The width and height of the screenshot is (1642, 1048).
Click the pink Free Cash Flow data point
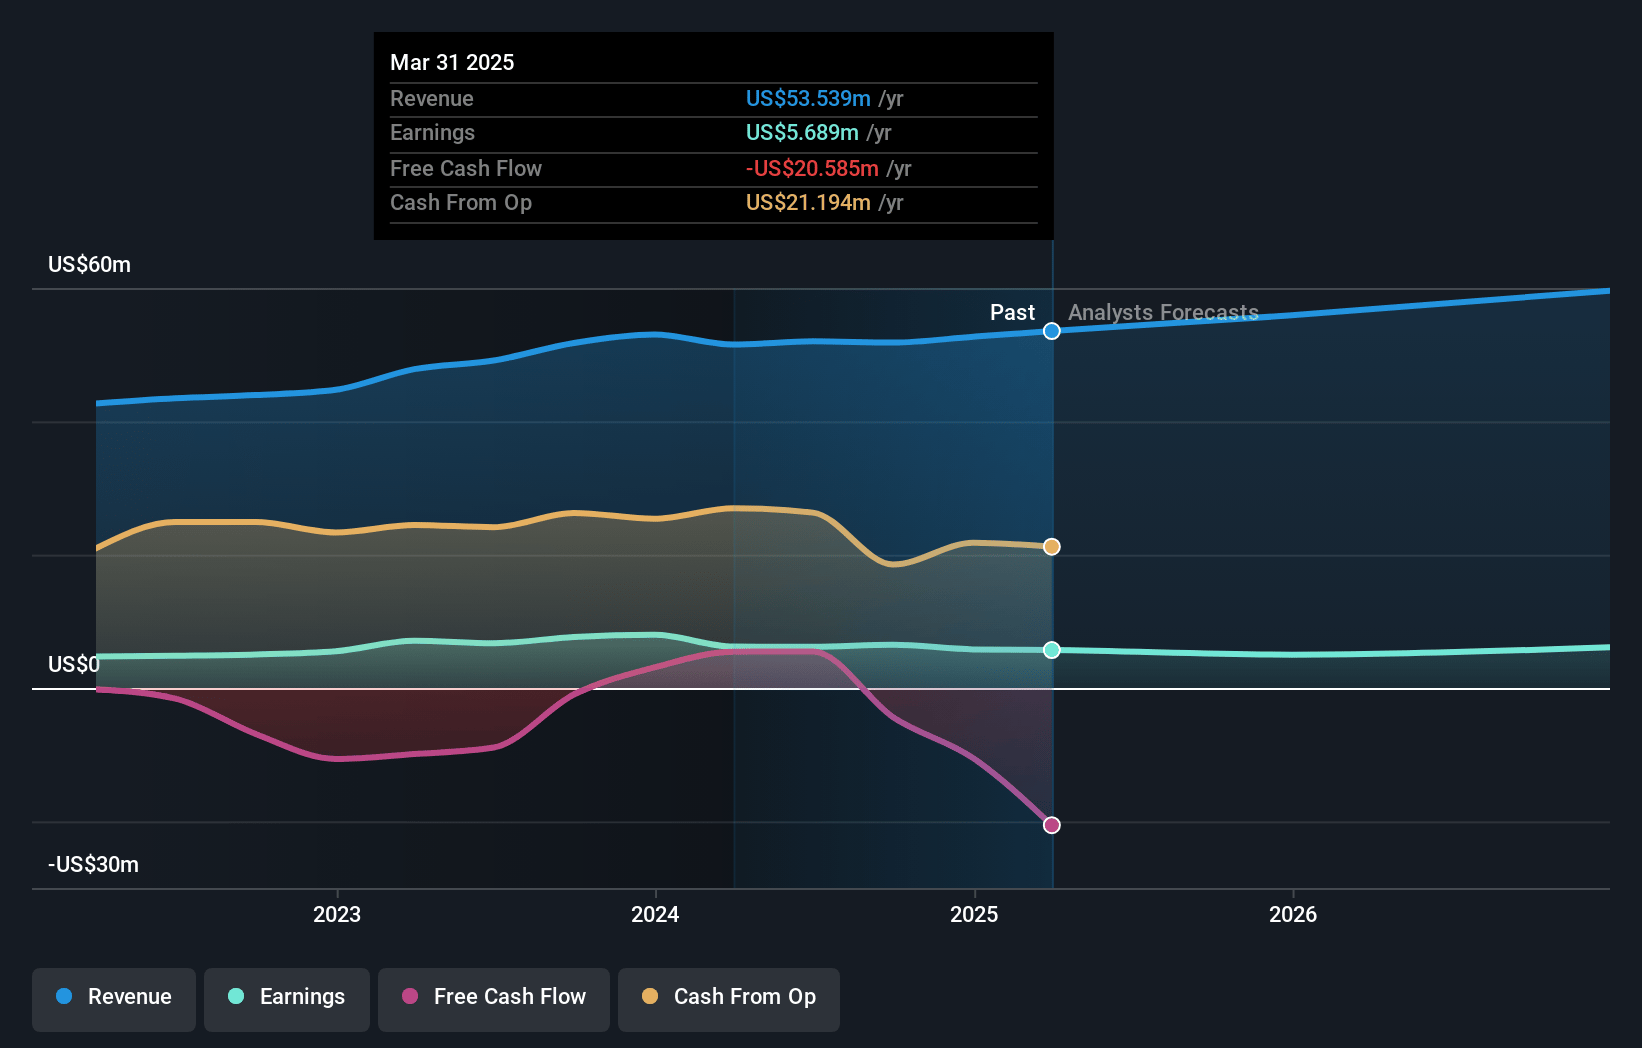point(1052,825)
